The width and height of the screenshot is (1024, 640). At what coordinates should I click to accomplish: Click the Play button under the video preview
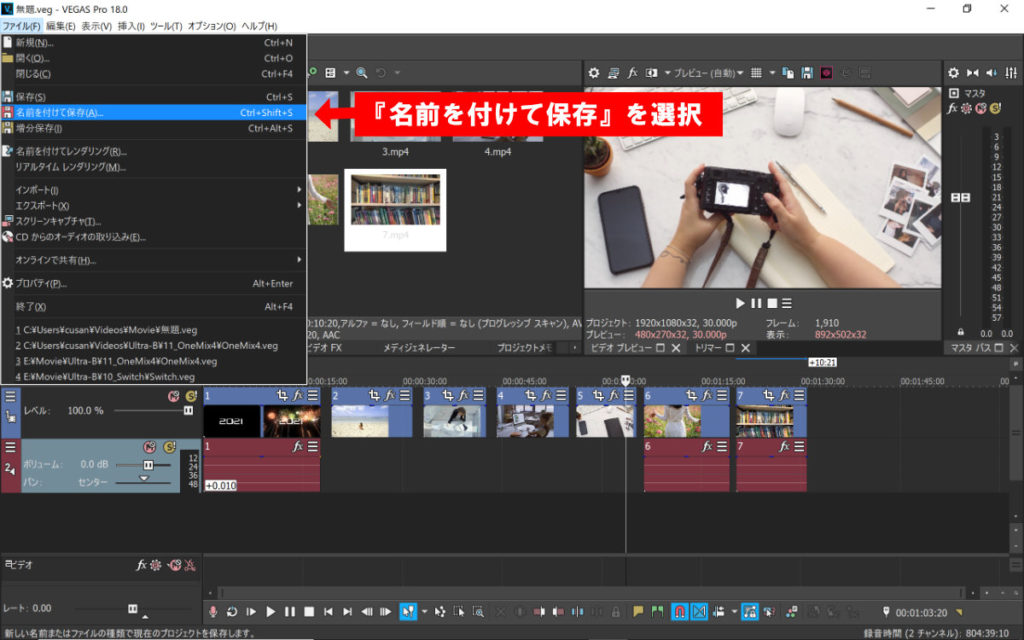740,303
